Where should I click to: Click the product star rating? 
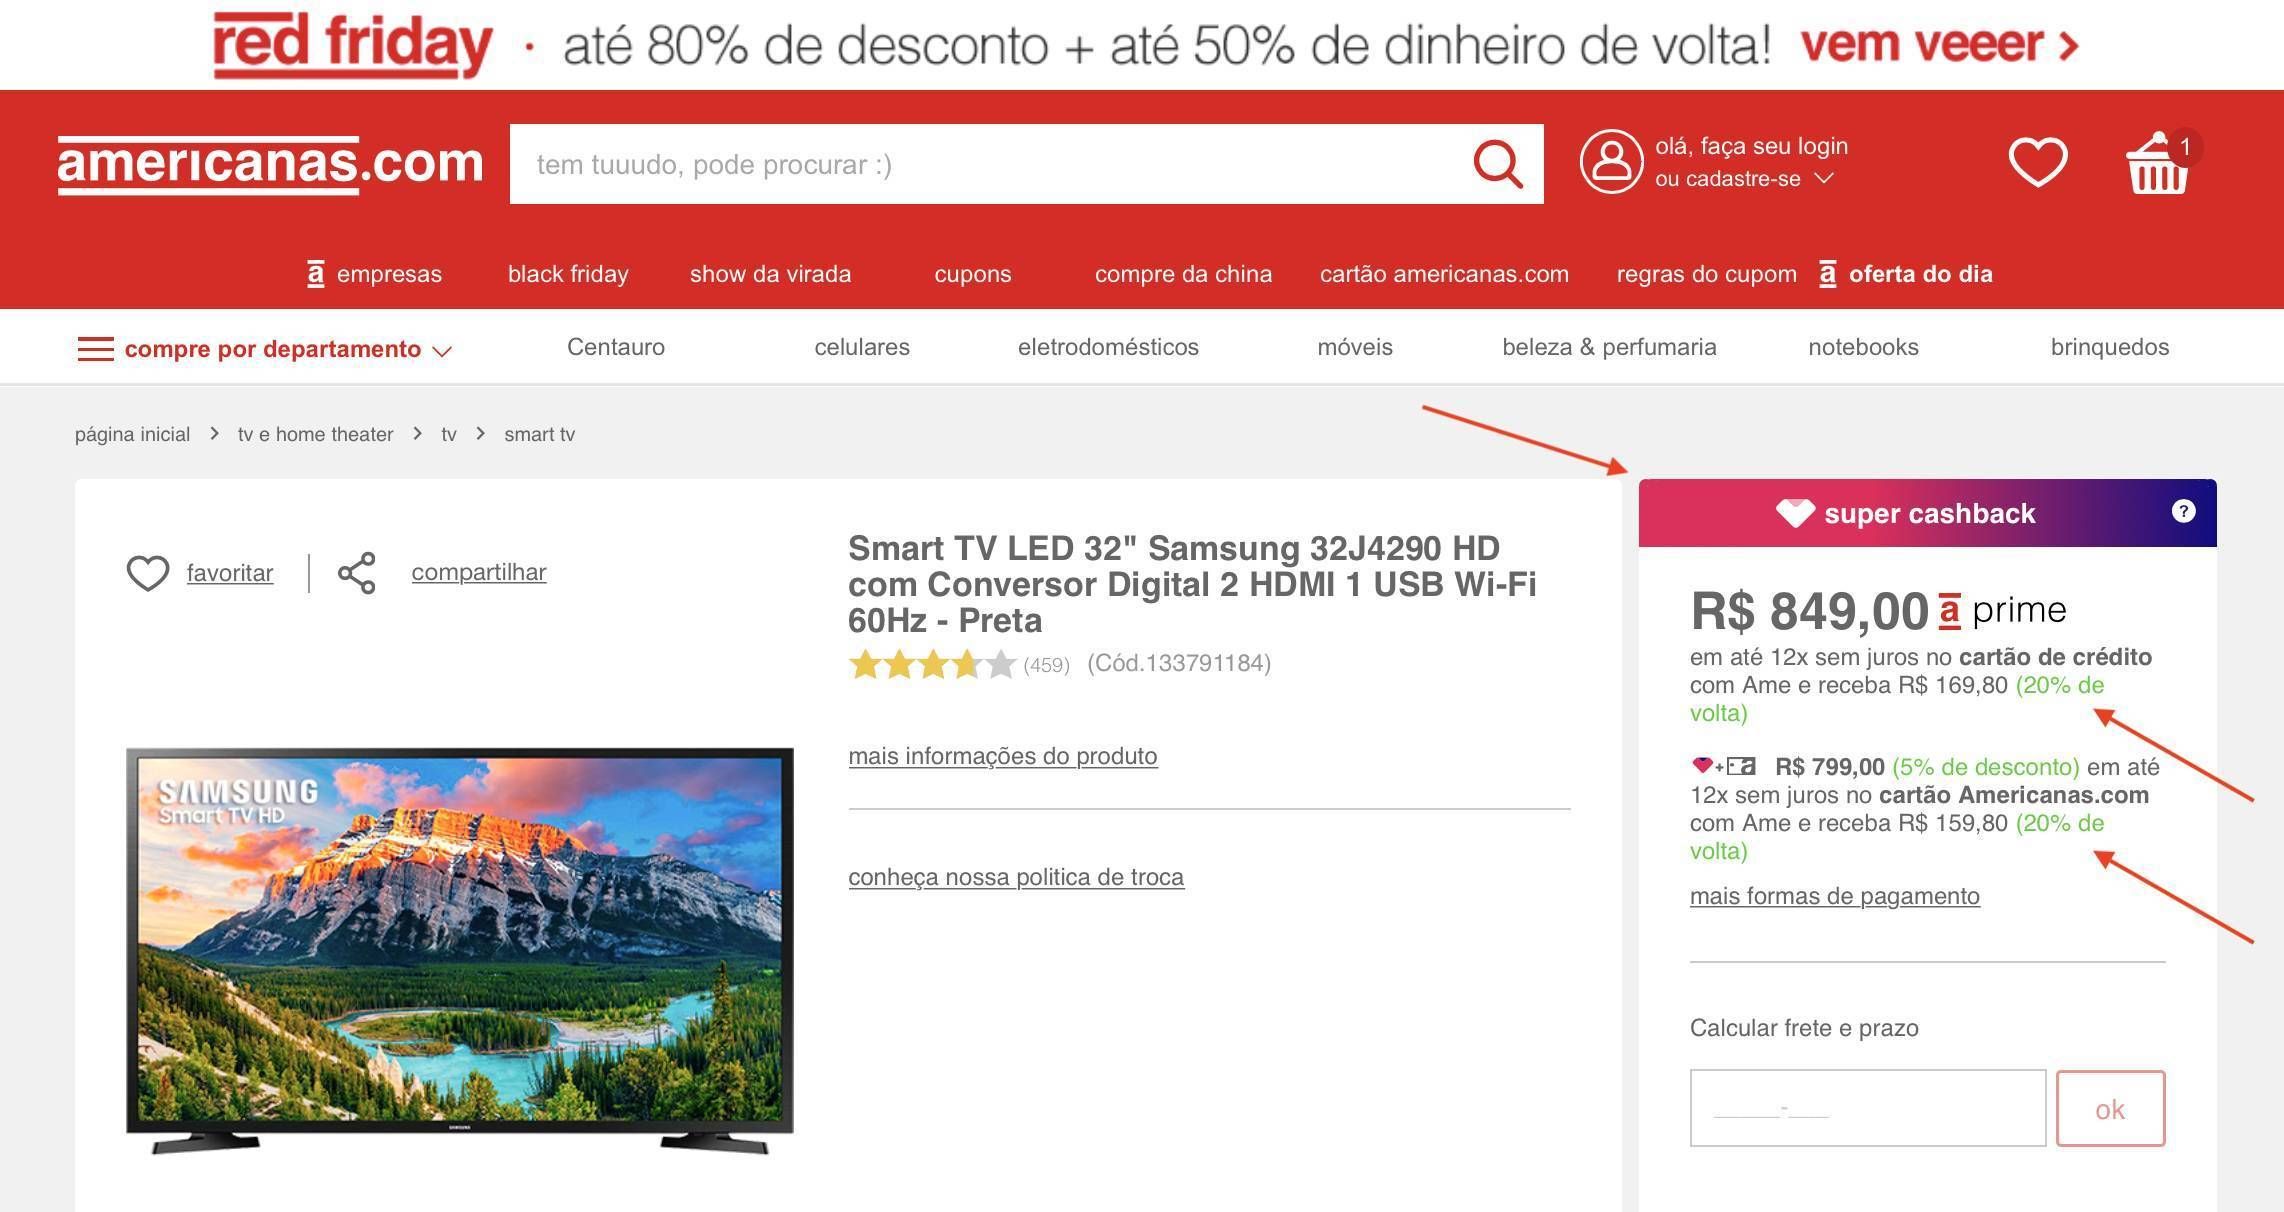[x=932, y=664]
